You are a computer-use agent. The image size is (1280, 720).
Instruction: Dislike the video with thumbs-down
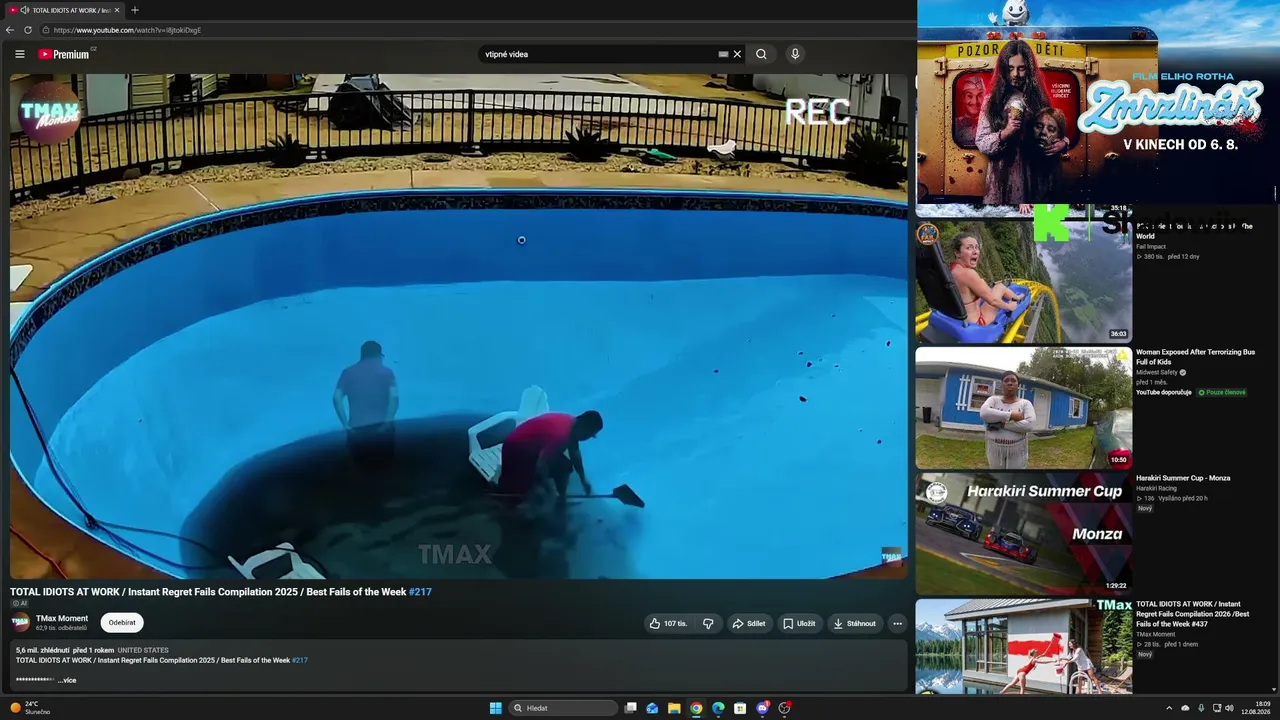(708, 624)
